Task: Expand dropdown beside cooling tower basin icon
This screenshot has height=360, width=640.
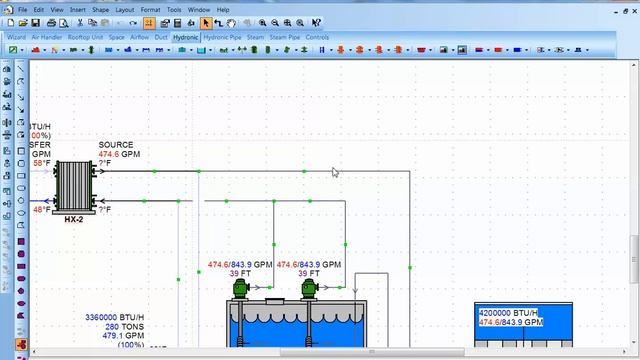Action: pos(210,50)
